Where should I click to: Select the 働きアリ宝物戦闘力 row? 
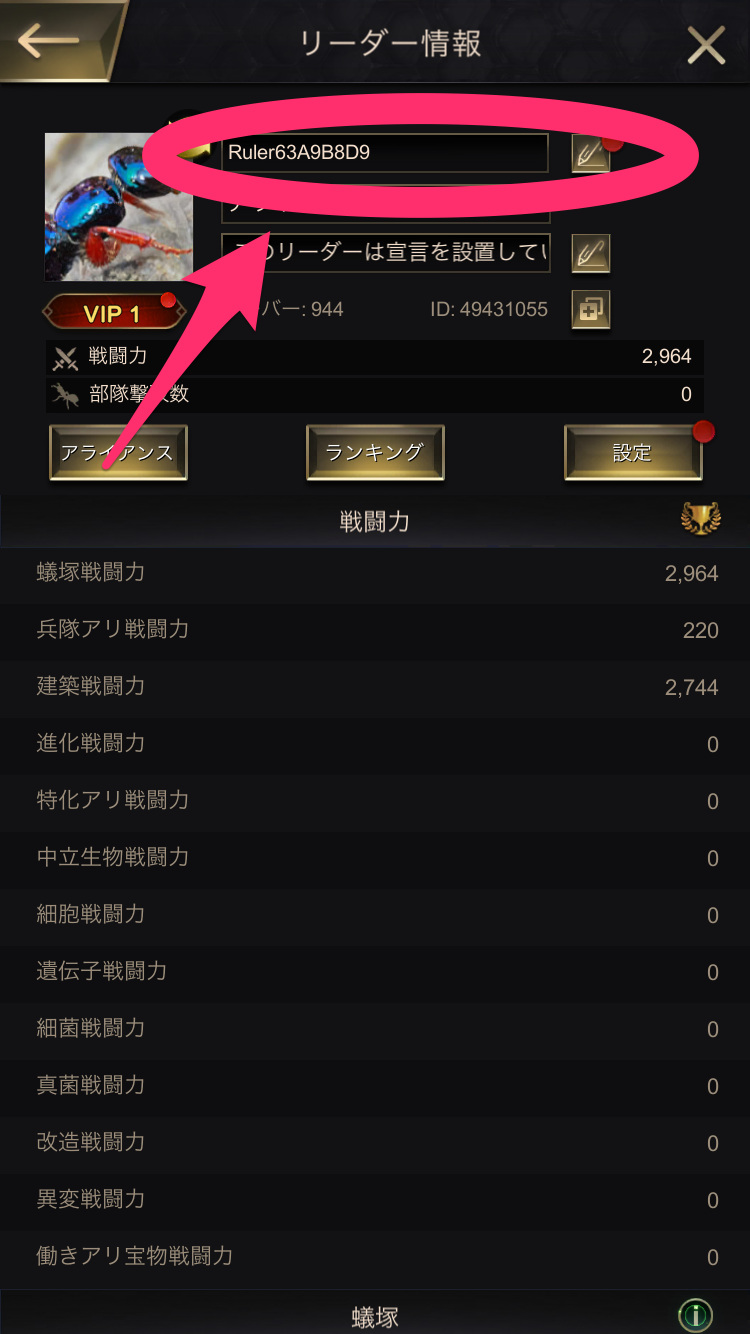(375, 1257)
